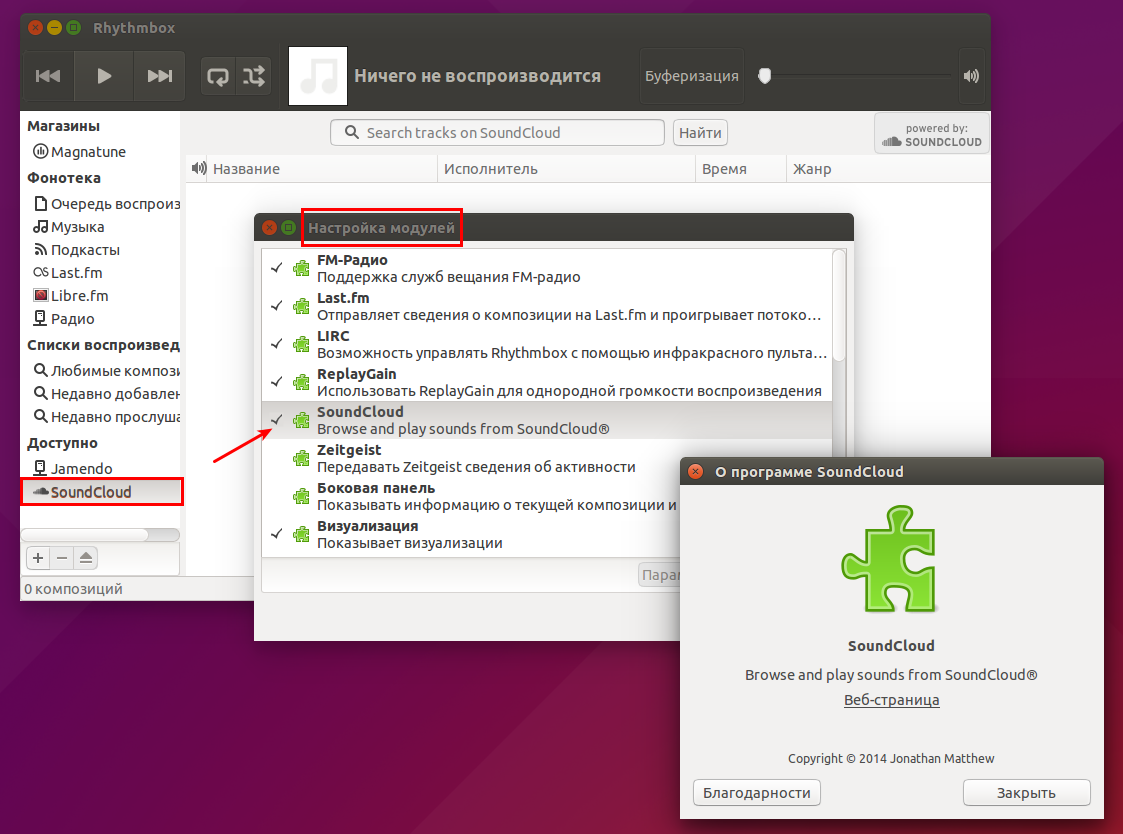The height and width of the screenshot is (834, 1123).
Task: Click the Визуализация plugin puzzle icon
Action: 302,535
